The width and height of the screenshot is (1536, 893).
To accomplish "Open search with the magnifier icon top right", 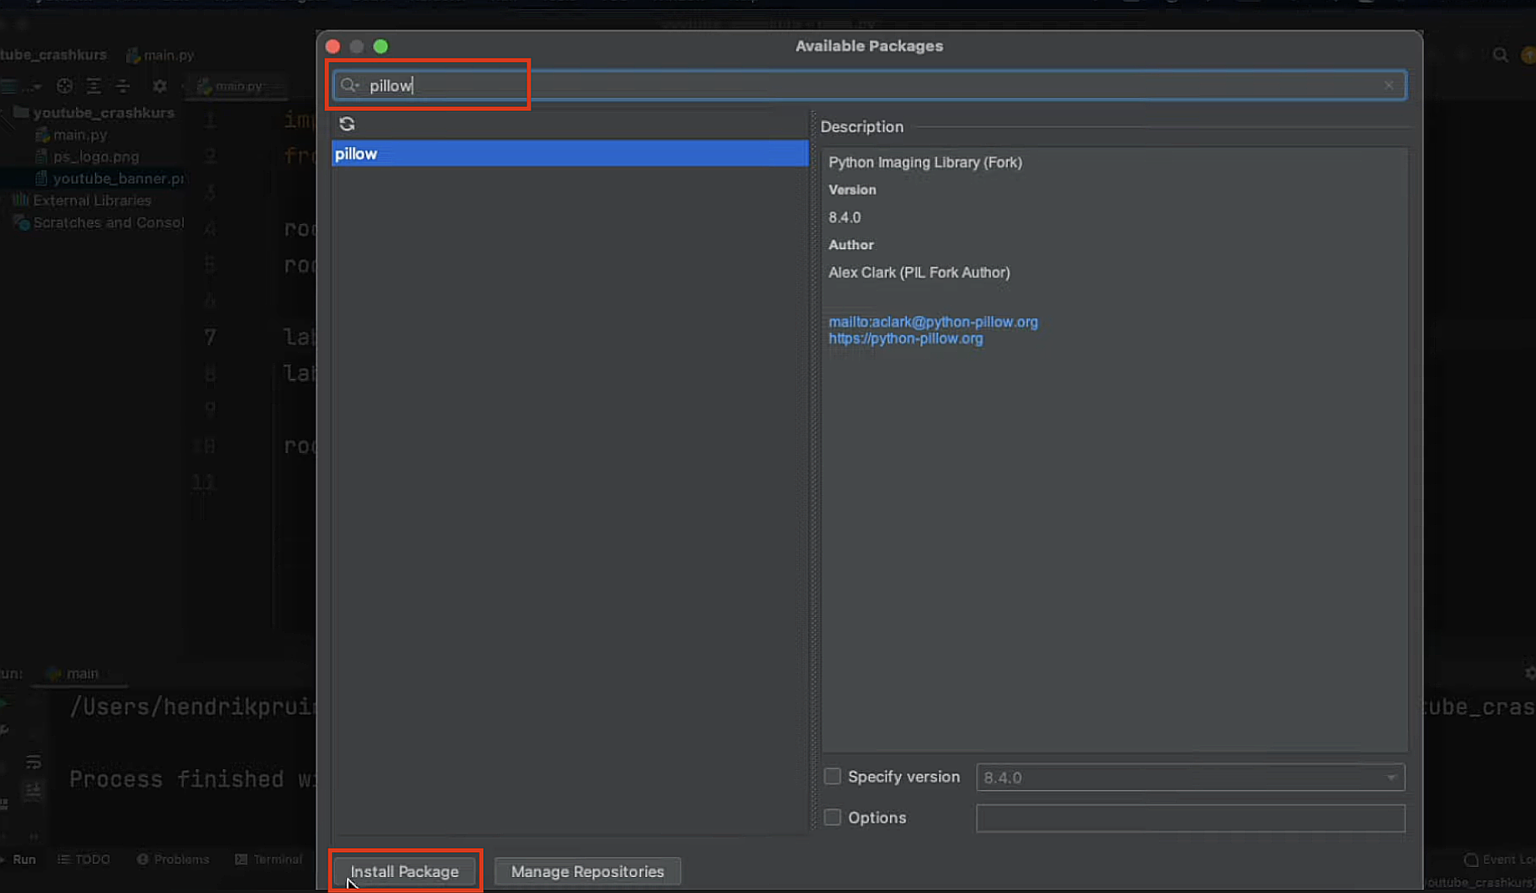I will click(1500, 55).
